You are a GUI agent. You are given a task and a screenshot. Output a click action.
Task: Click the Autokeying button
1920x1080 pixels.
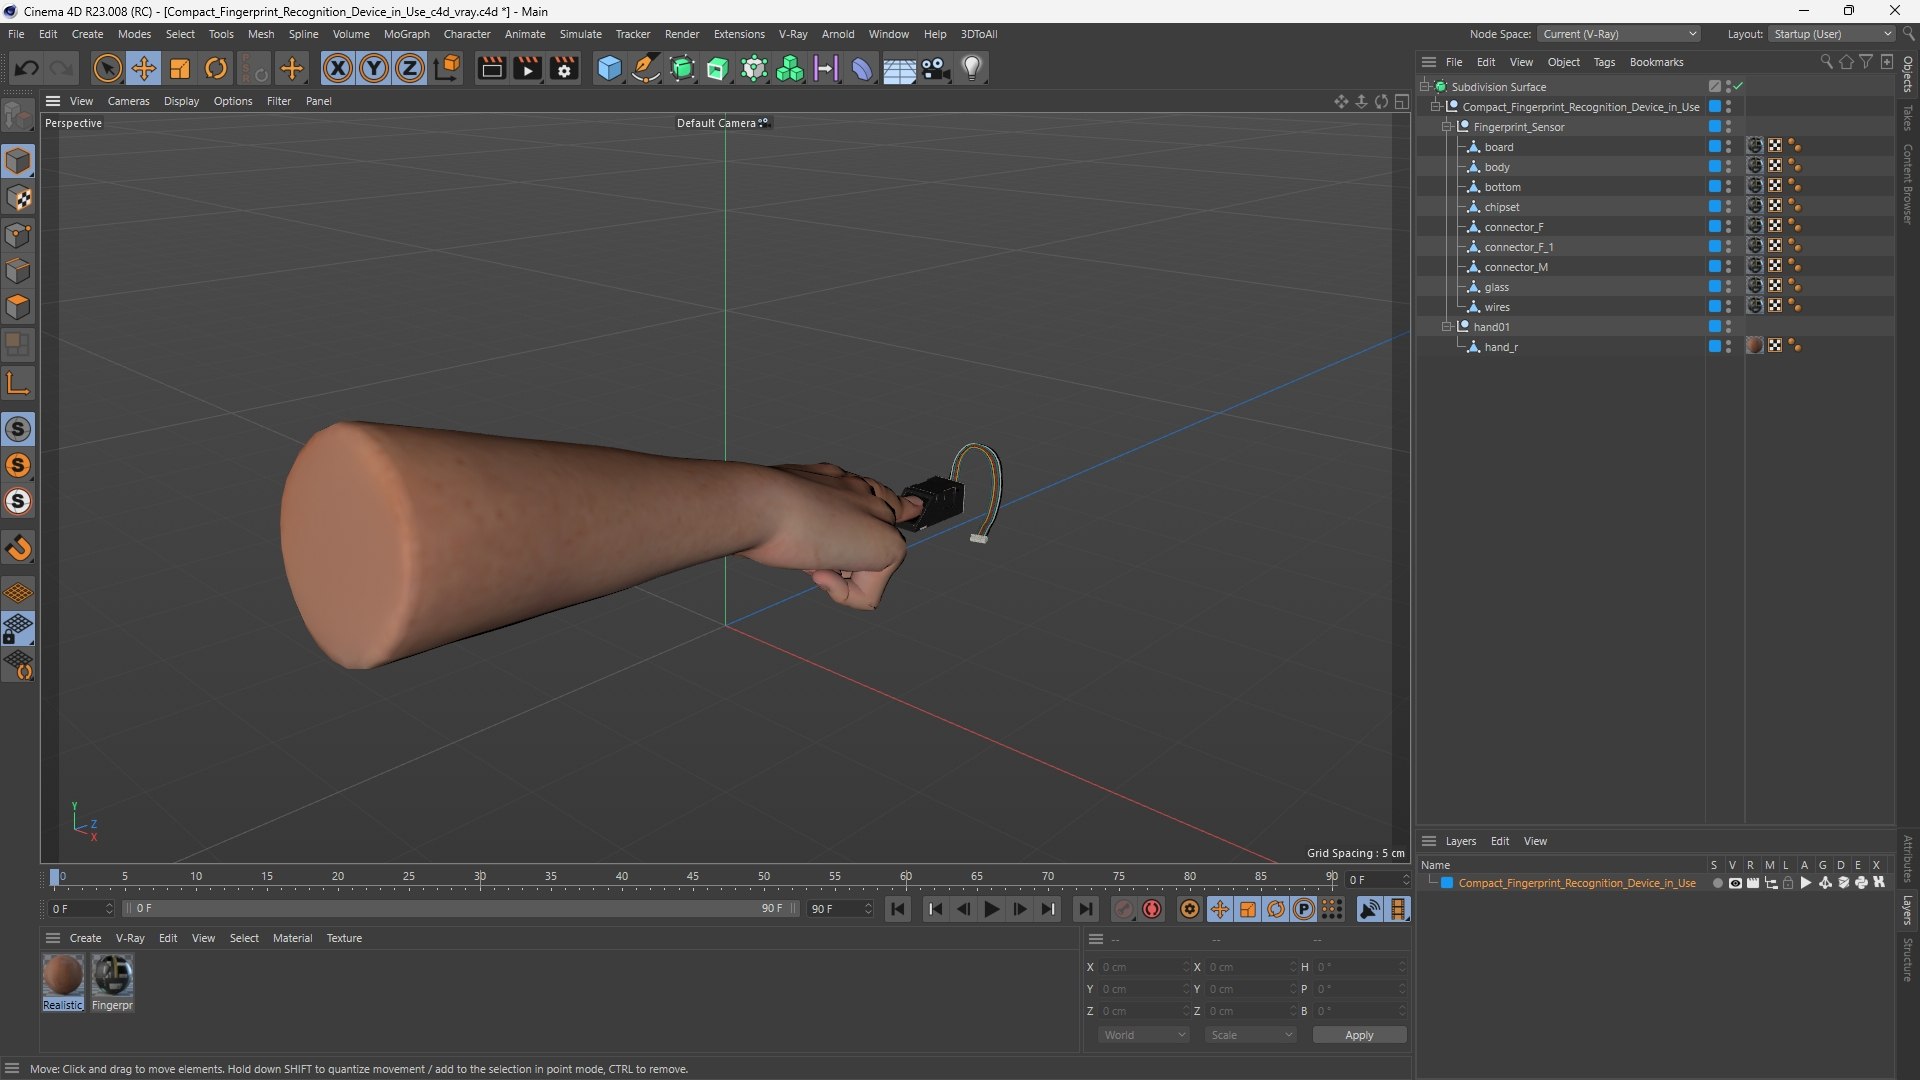1152,909
